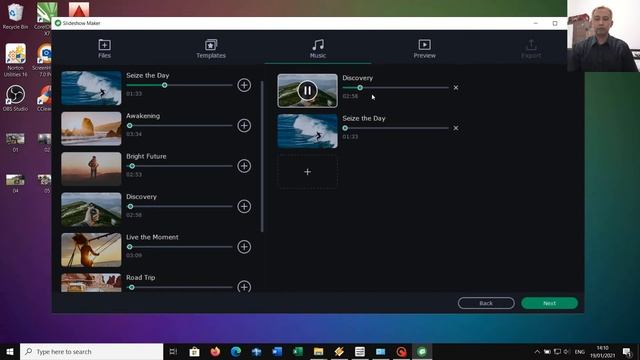
Task: Adjust Seize the Day library progress slider
Action: click(179, 85)
